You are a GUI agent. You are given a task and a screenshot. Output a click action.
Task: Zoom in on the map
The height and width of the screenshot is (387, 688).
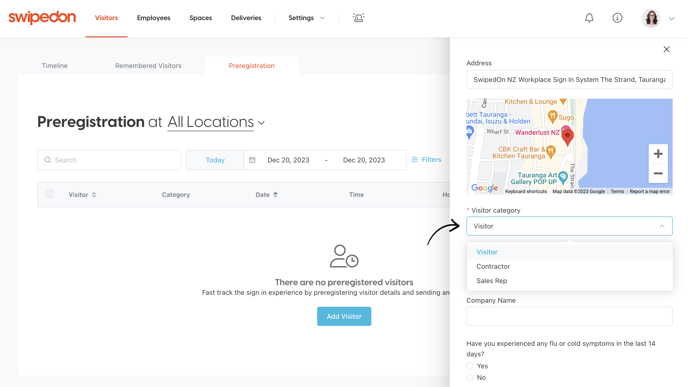pos(658,154)
